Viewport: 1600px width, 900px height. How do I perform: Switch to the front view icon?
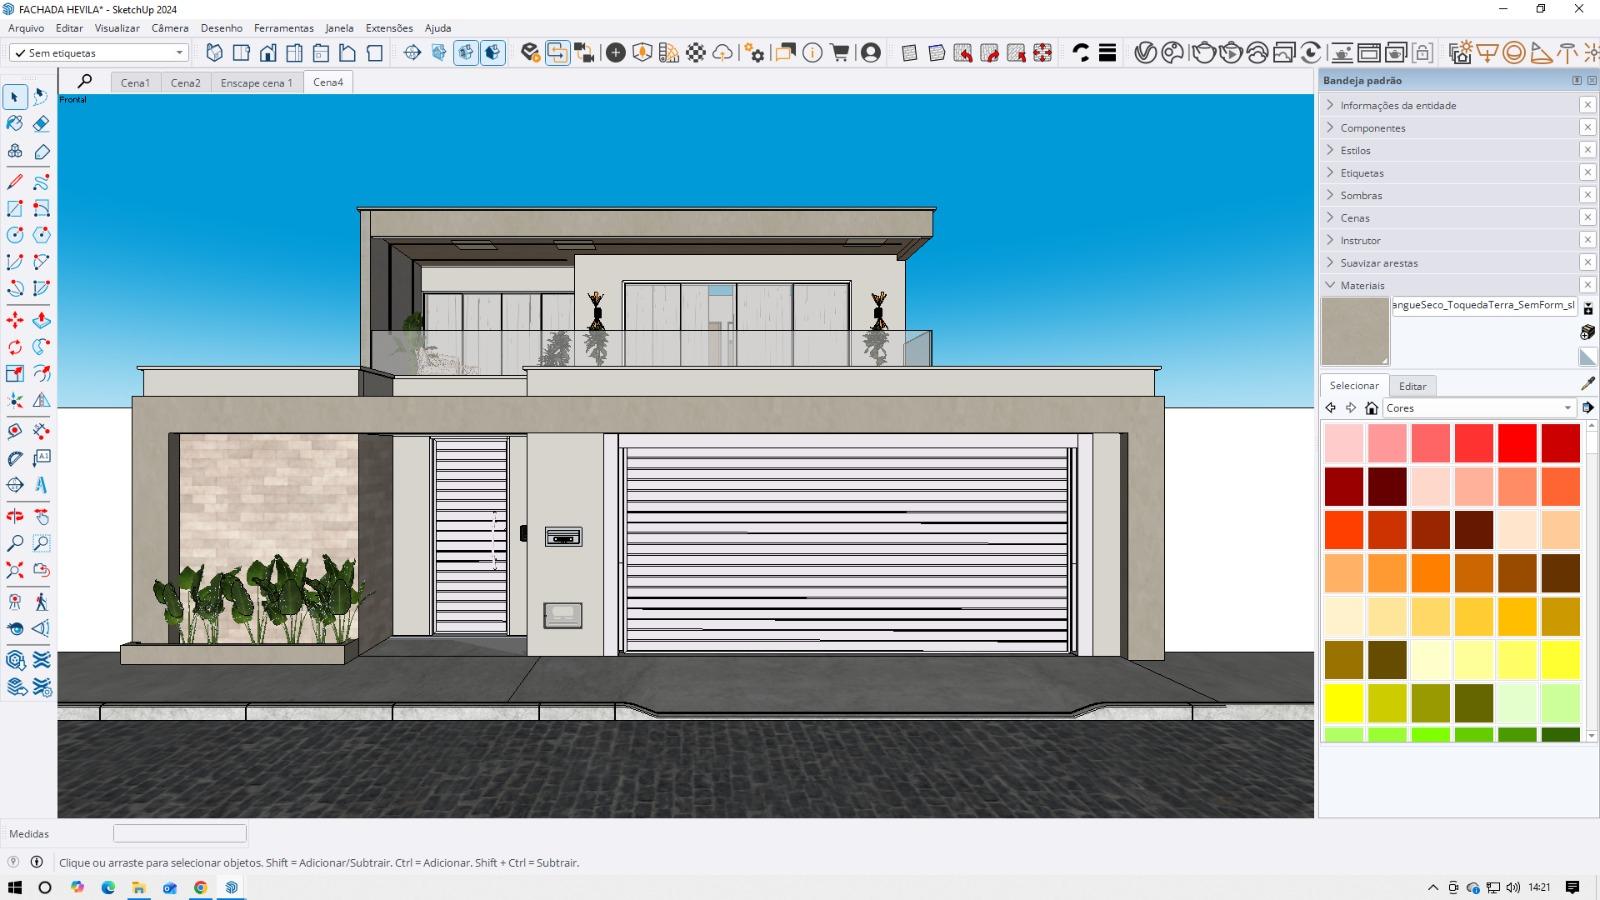pyautogui.click(x=268, y=53)
